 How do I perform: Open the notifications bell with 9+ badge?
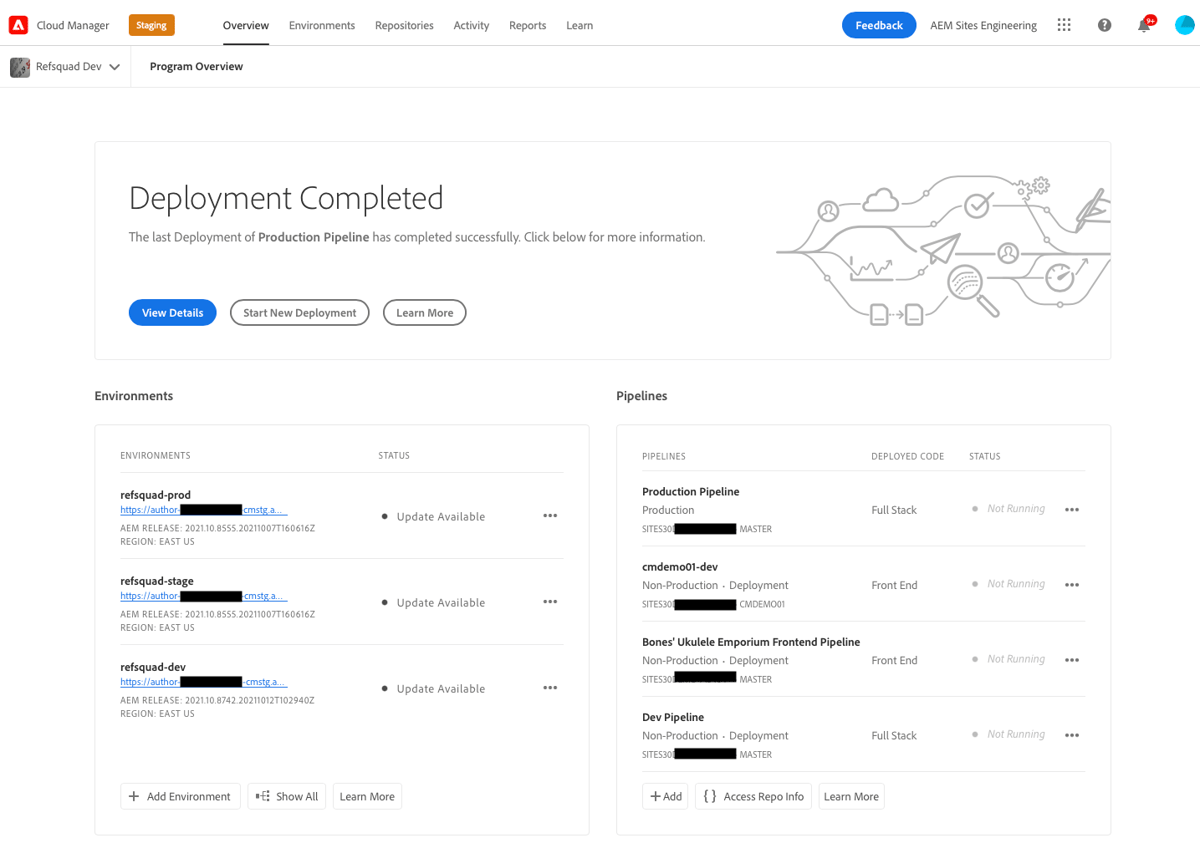(1143, 25)
